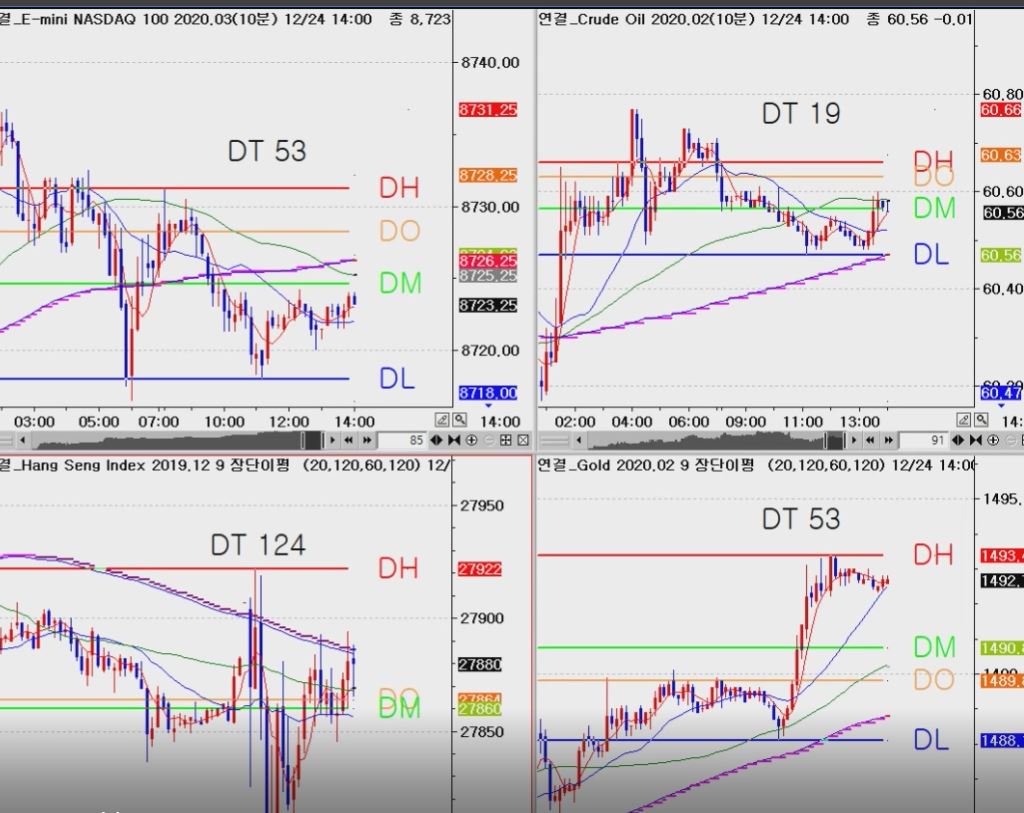Image resolution: width=1024 pixels, height=813 pixels.
Task: Narrow candle spacing in the NASDAQ chart
Action: tap(455, 440)
